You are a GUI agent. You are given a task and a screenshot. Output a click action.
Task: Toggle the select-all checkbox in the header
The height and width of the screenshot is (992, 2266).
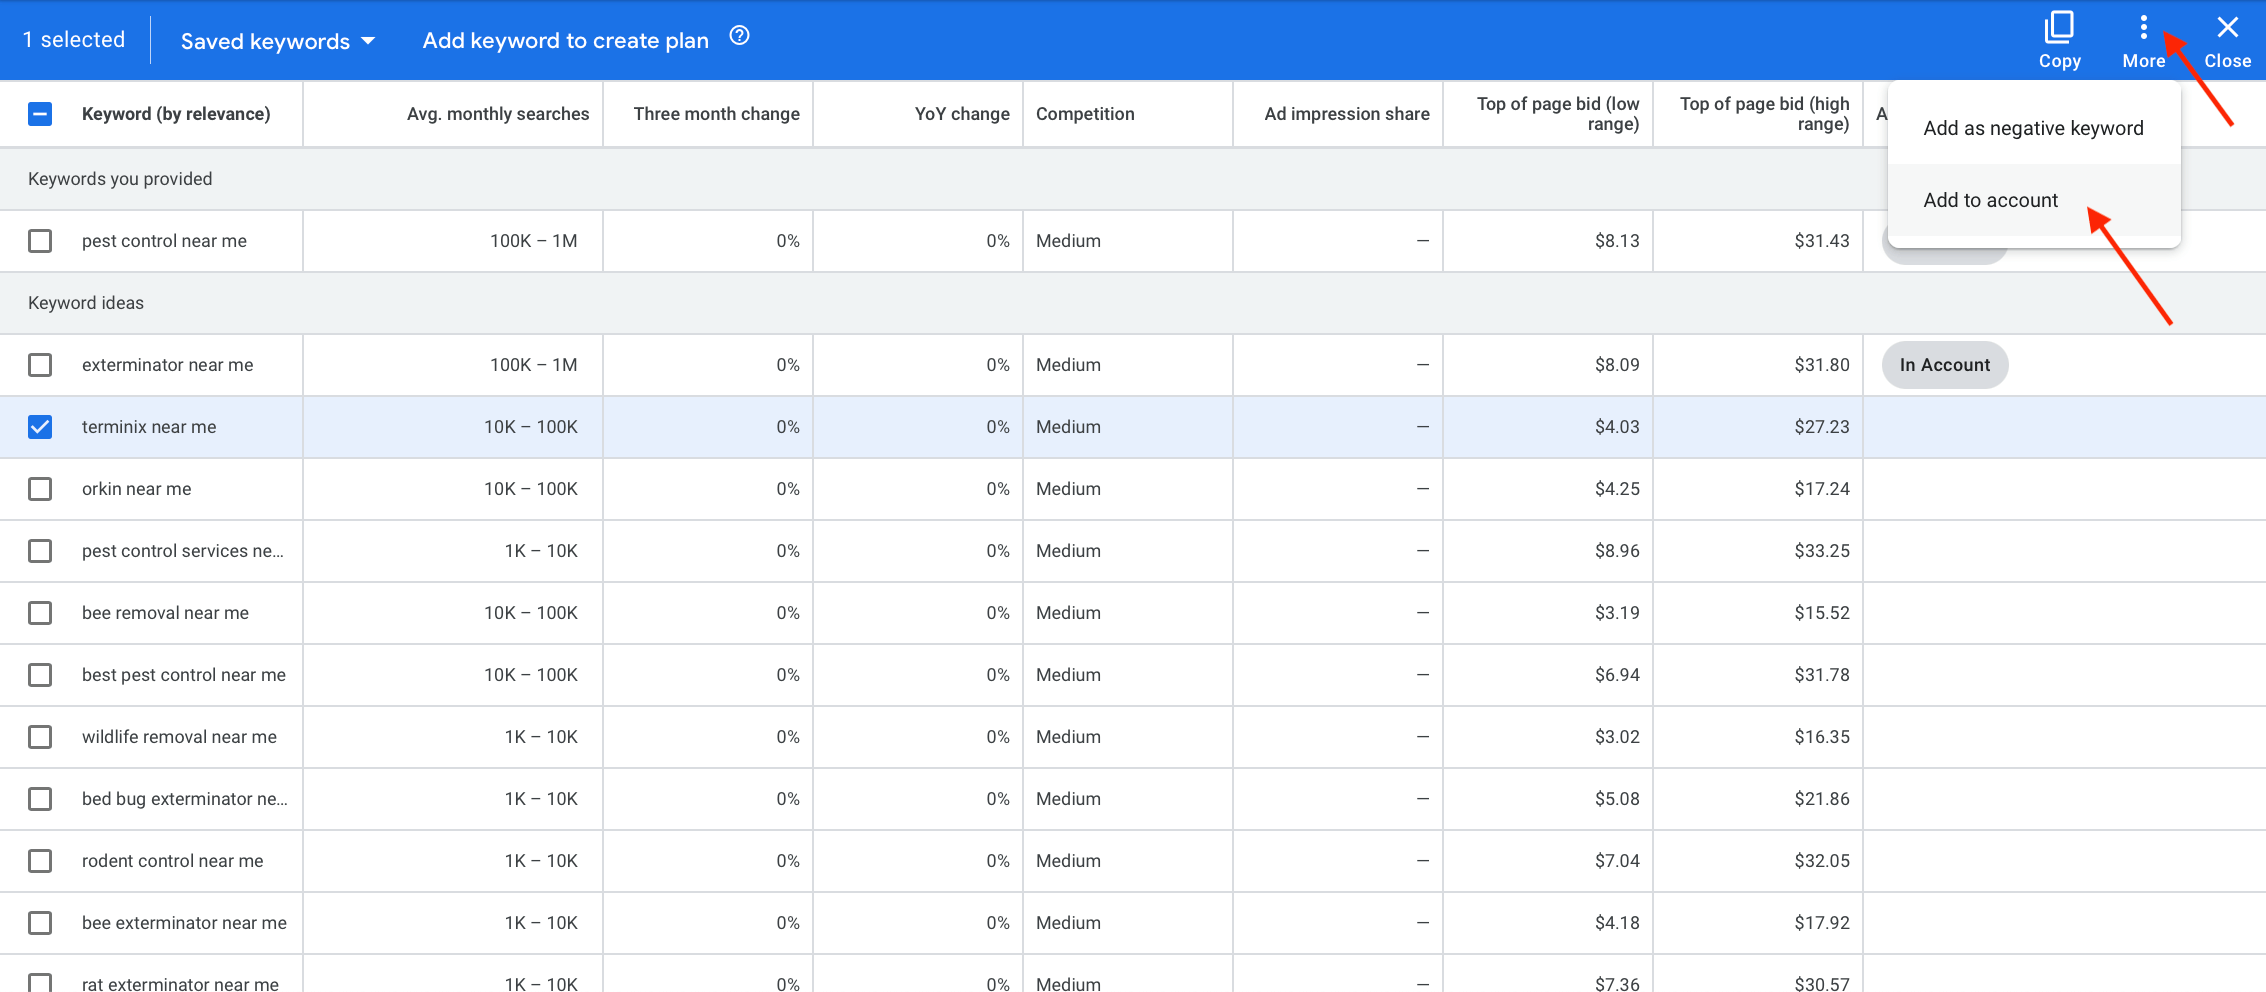pos(40,114)
